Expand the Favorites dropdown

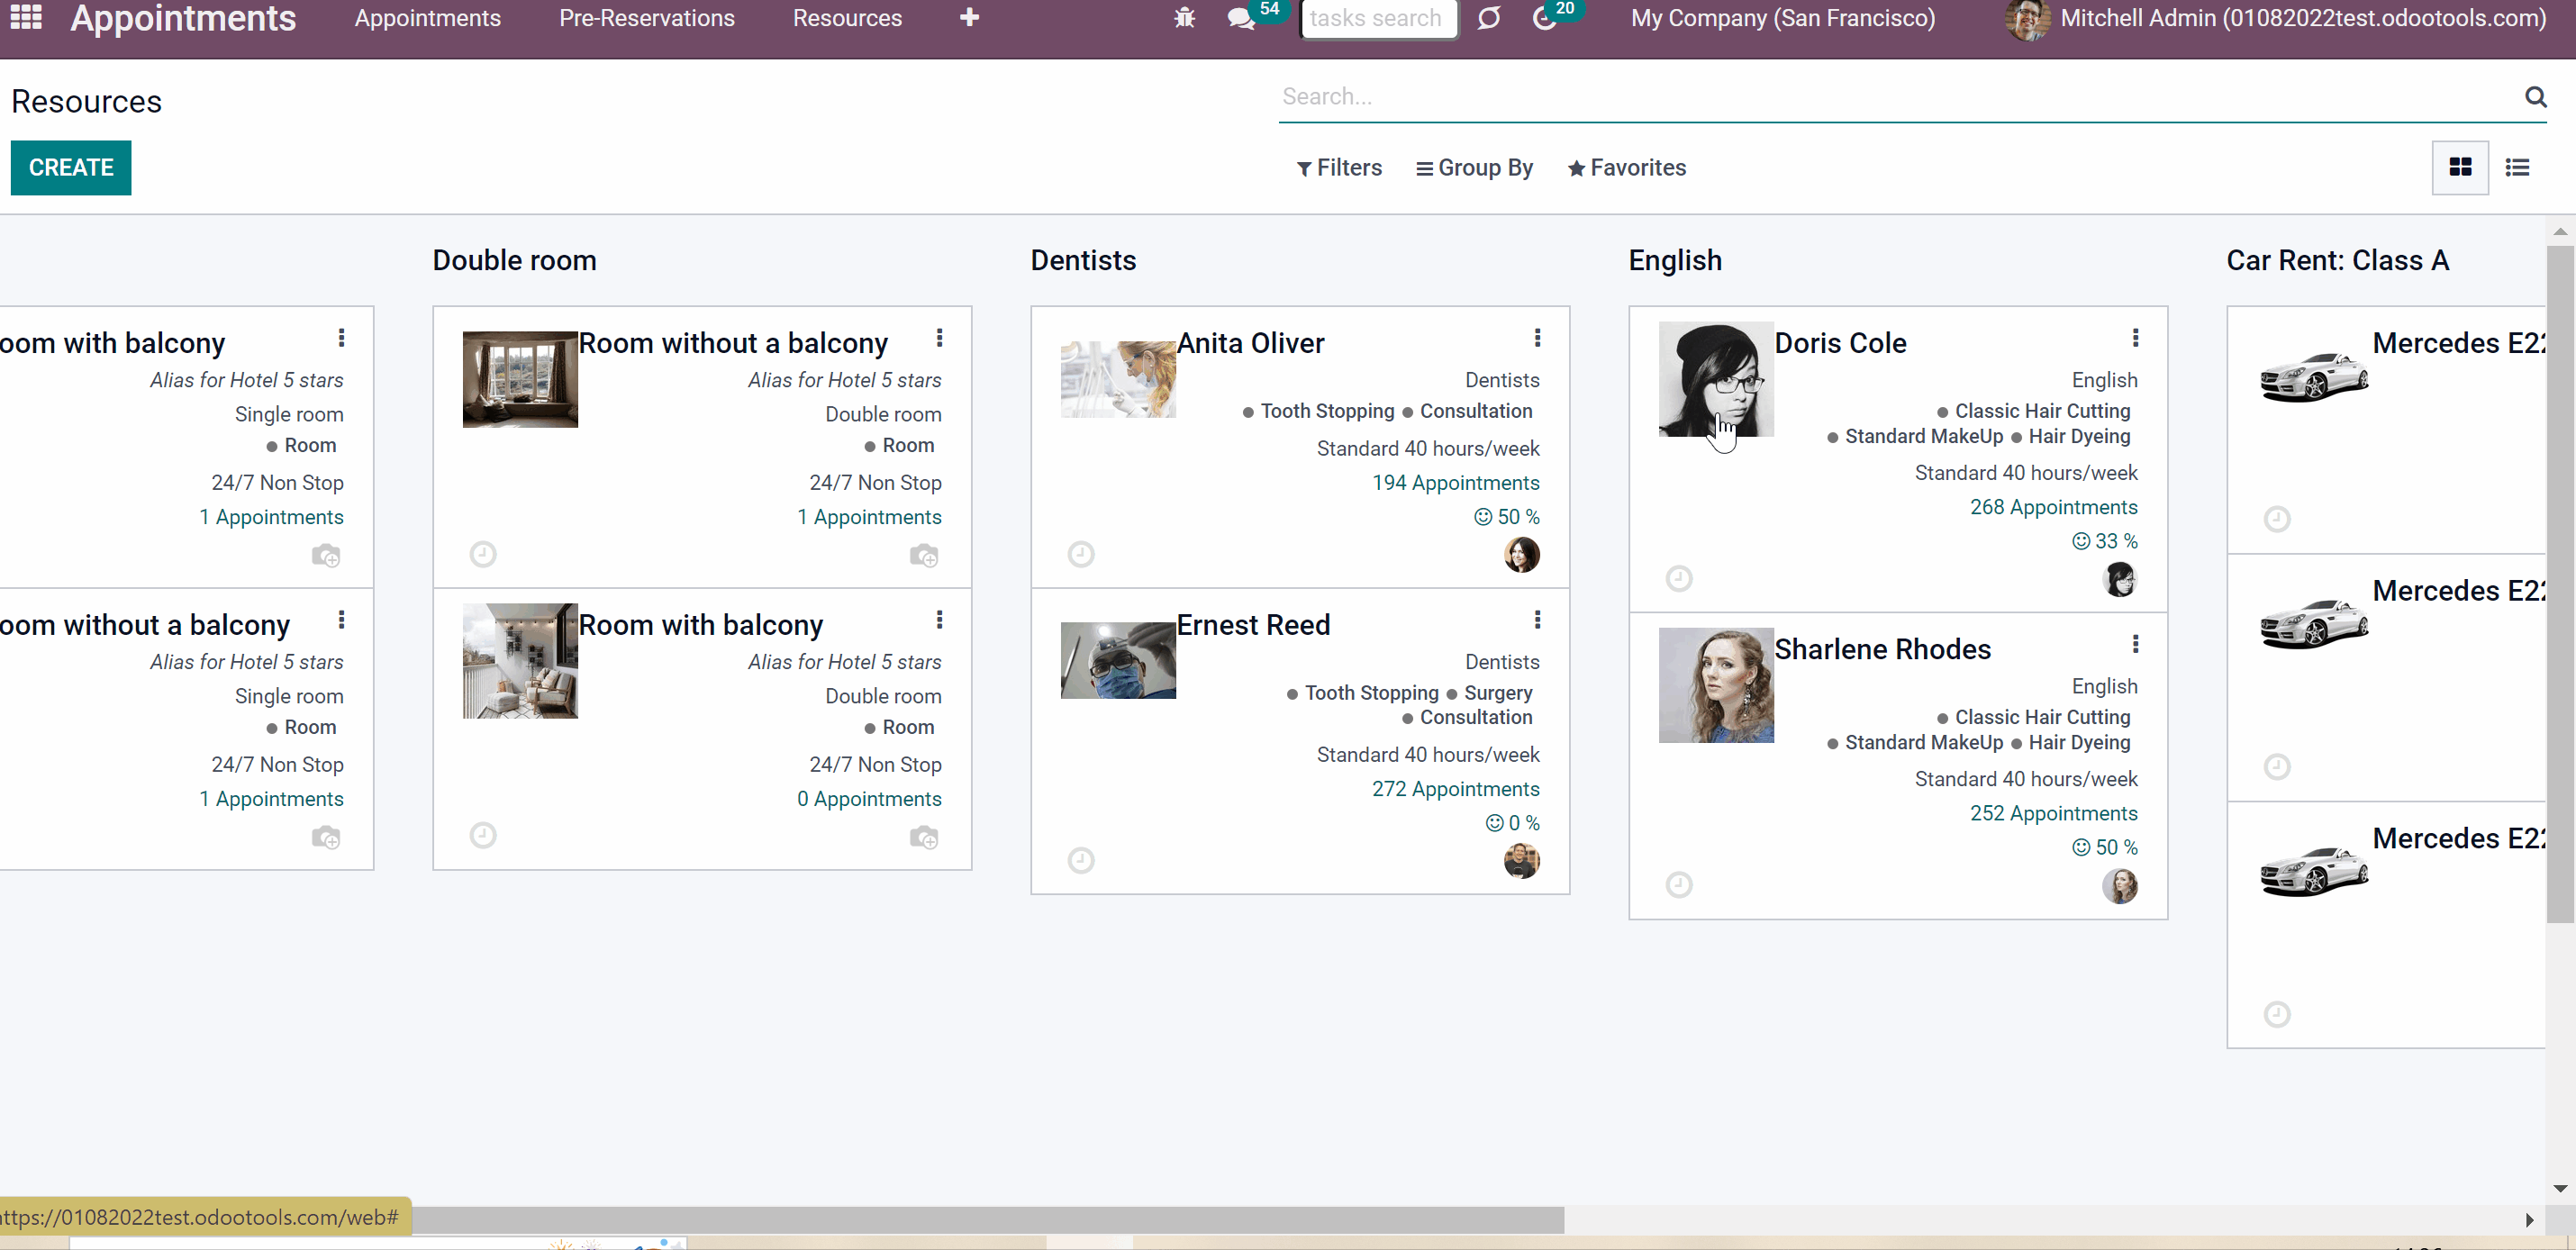(1626, 168)
